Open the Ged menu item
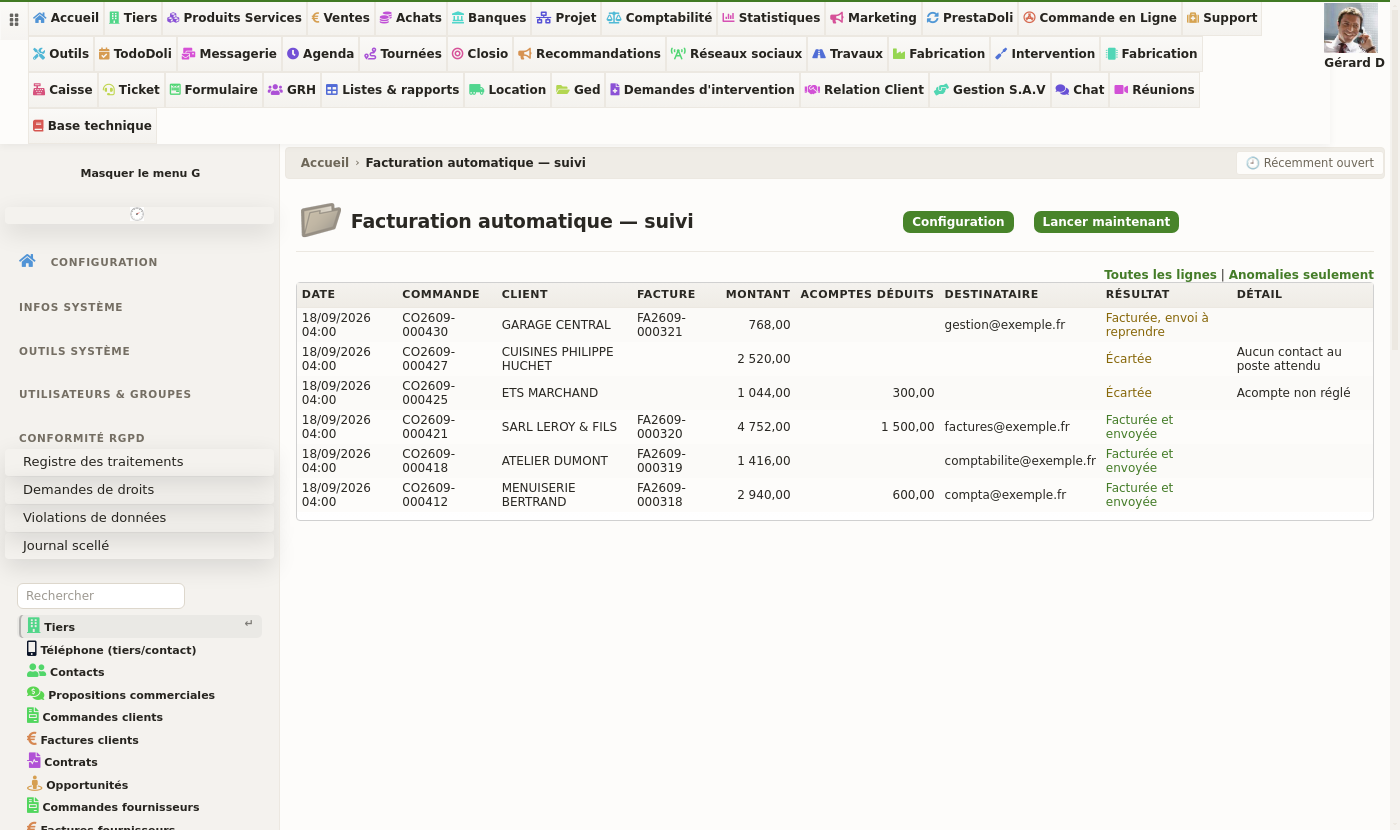This screenshot has height=830, width=1400. coord(578,90)
